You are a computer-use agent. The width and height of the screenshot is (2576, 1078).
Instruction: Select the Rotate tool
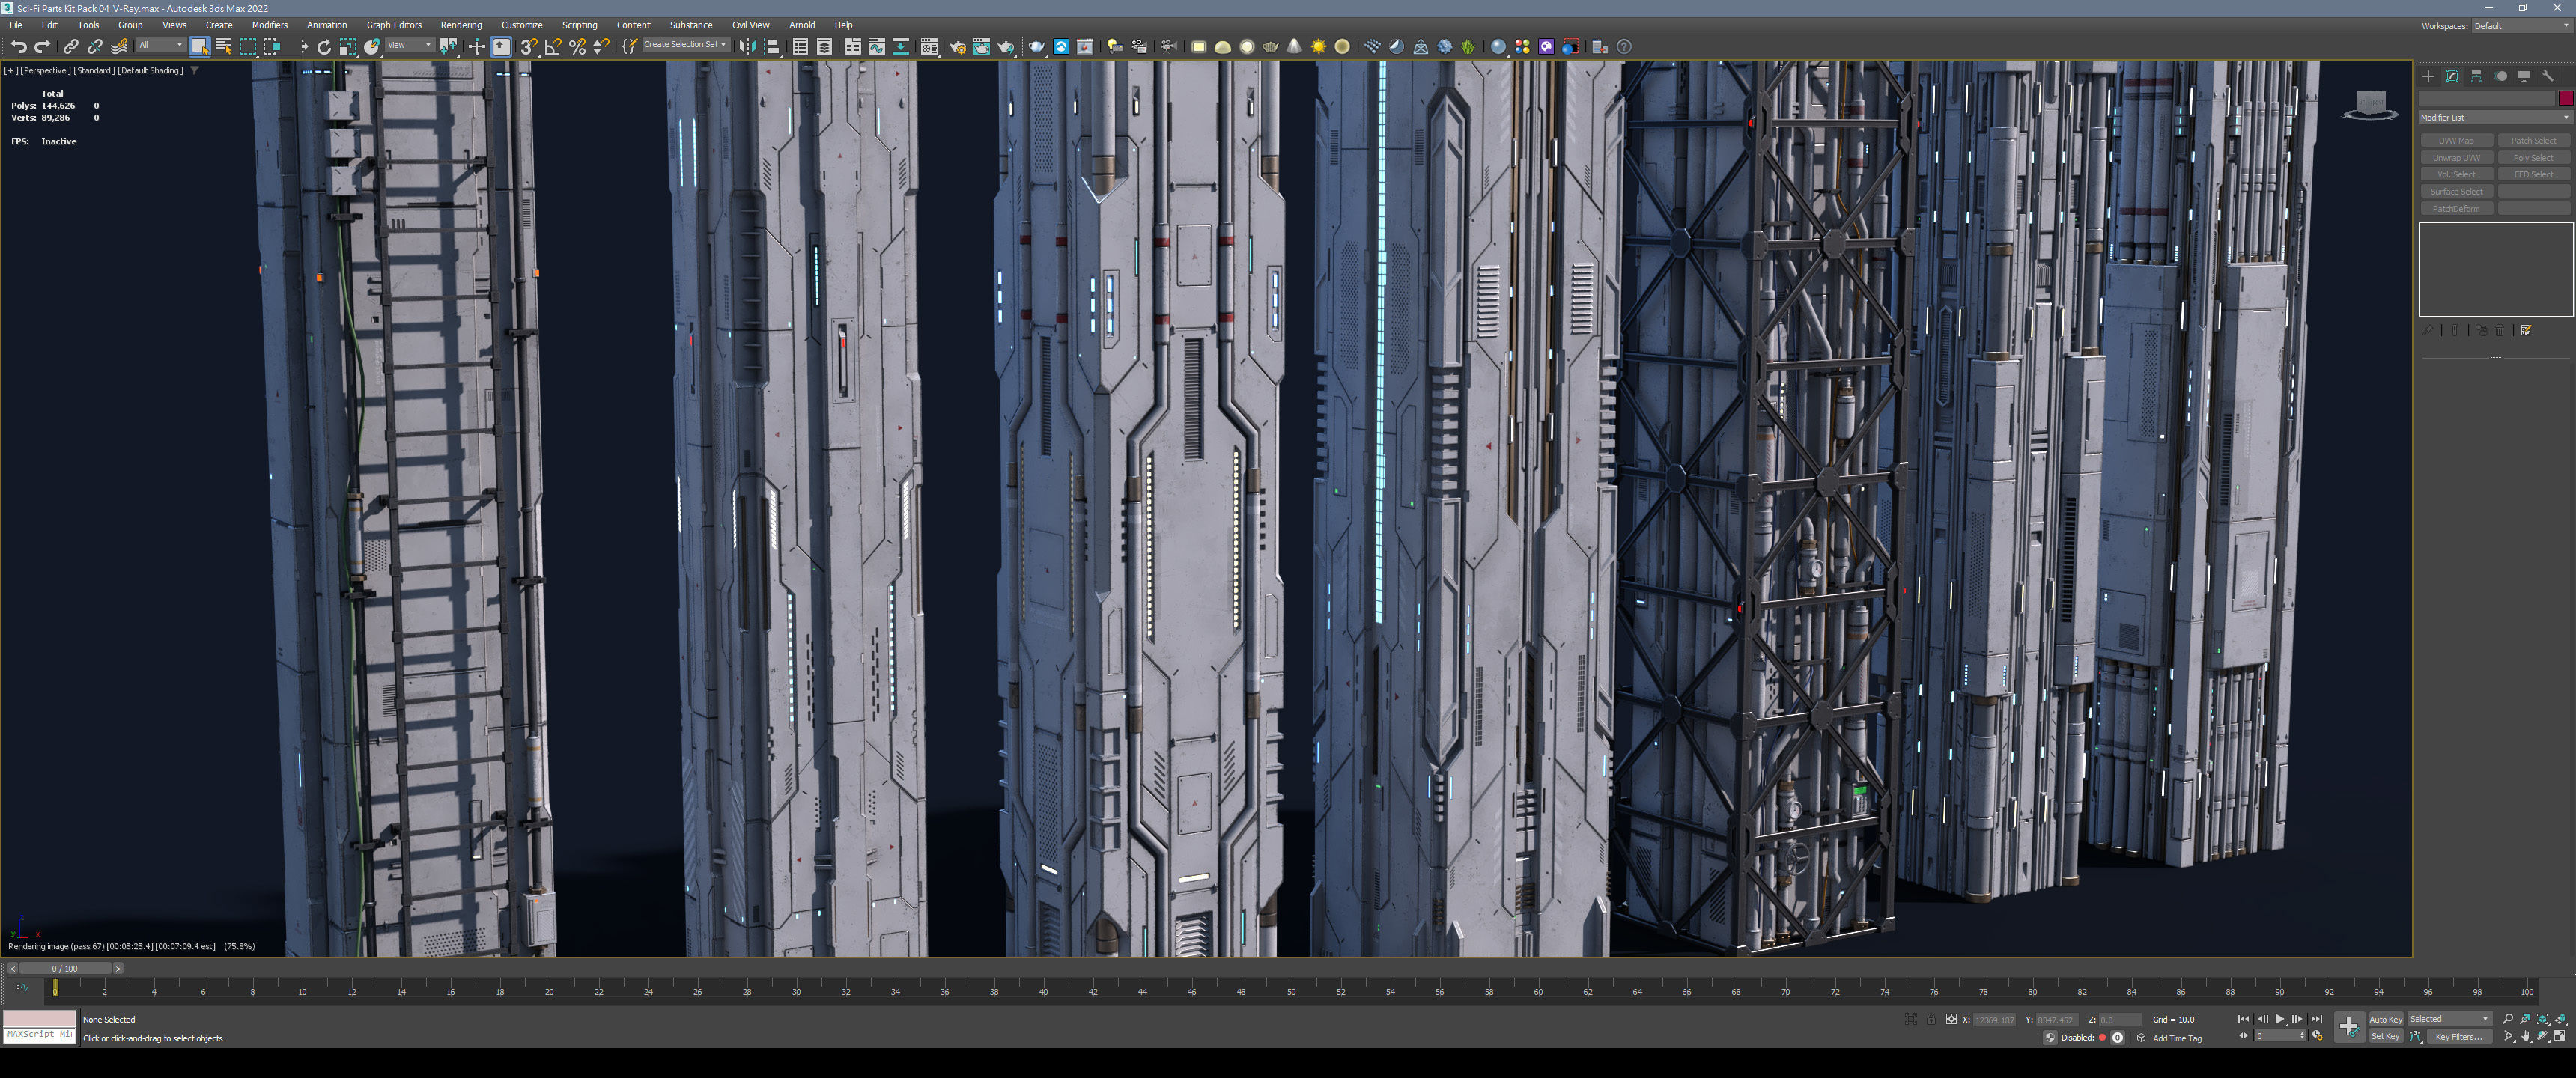pos(323,46)
